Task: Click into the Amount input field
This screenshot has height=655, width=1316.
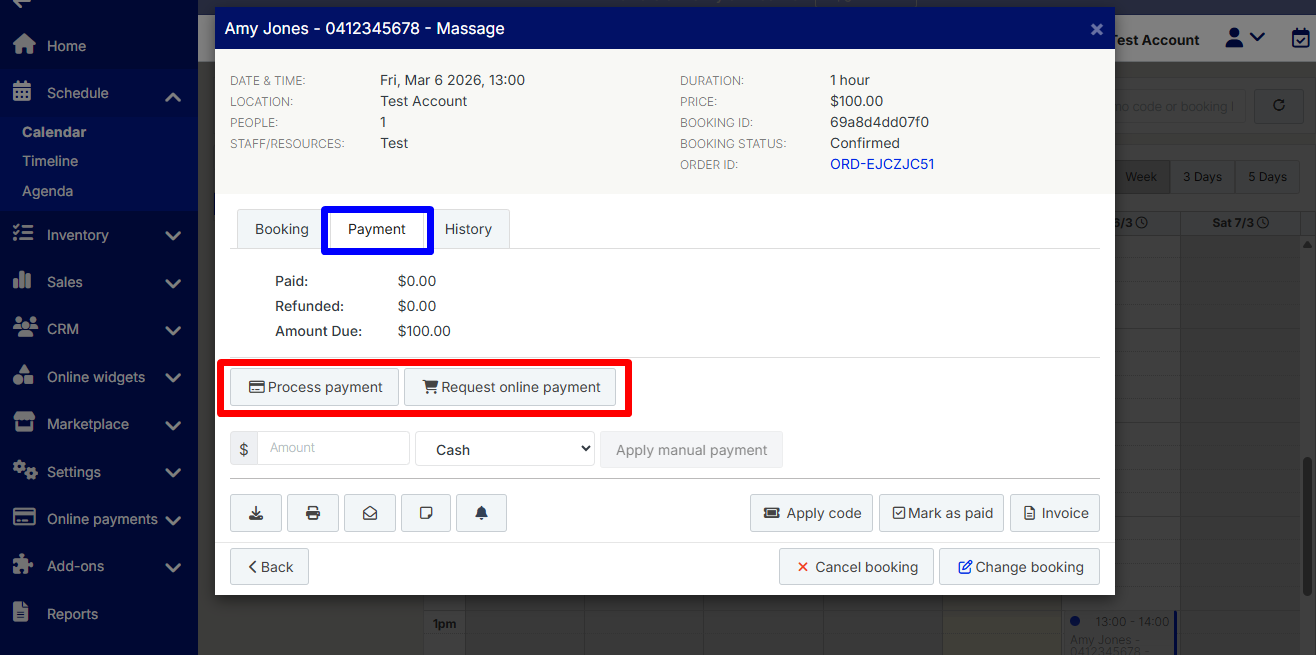Action: coord(333,448)
